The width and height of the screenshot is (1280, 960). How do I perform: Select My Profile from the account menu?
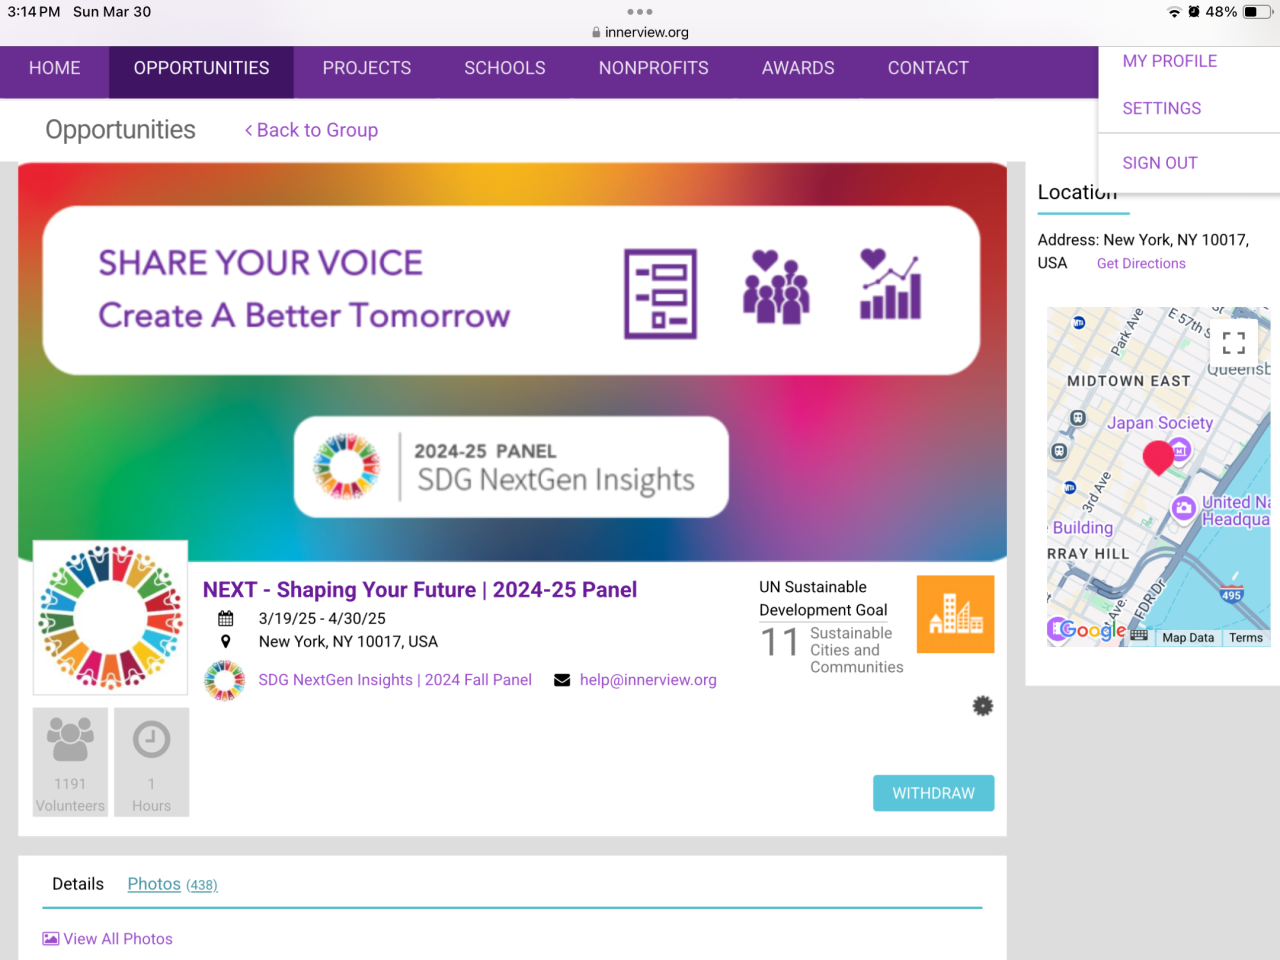[x=1170, y=61]
